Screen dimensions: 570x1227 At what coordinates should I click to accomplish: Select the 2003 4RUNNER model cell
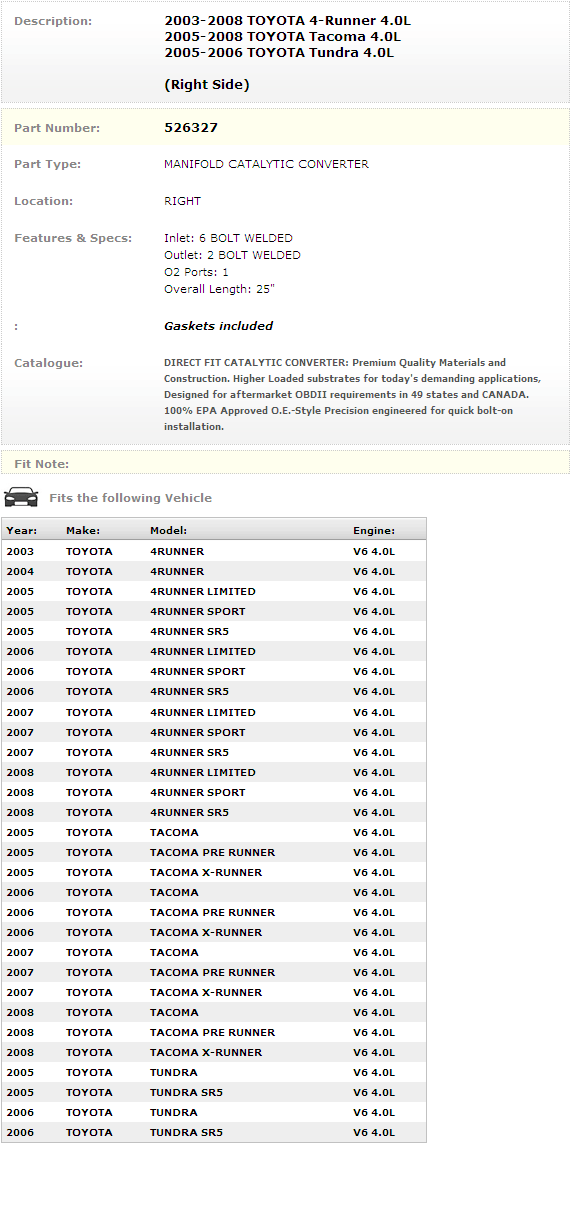[x=177, y=551]
